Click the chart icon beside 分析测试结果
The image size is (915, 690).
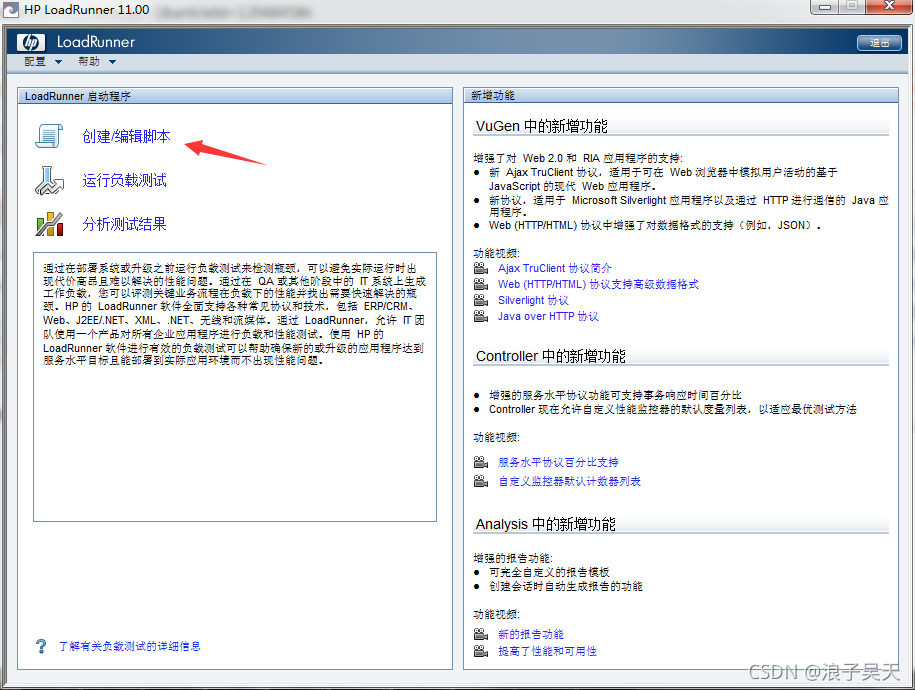pyautogui.click(x=50, y=224)
